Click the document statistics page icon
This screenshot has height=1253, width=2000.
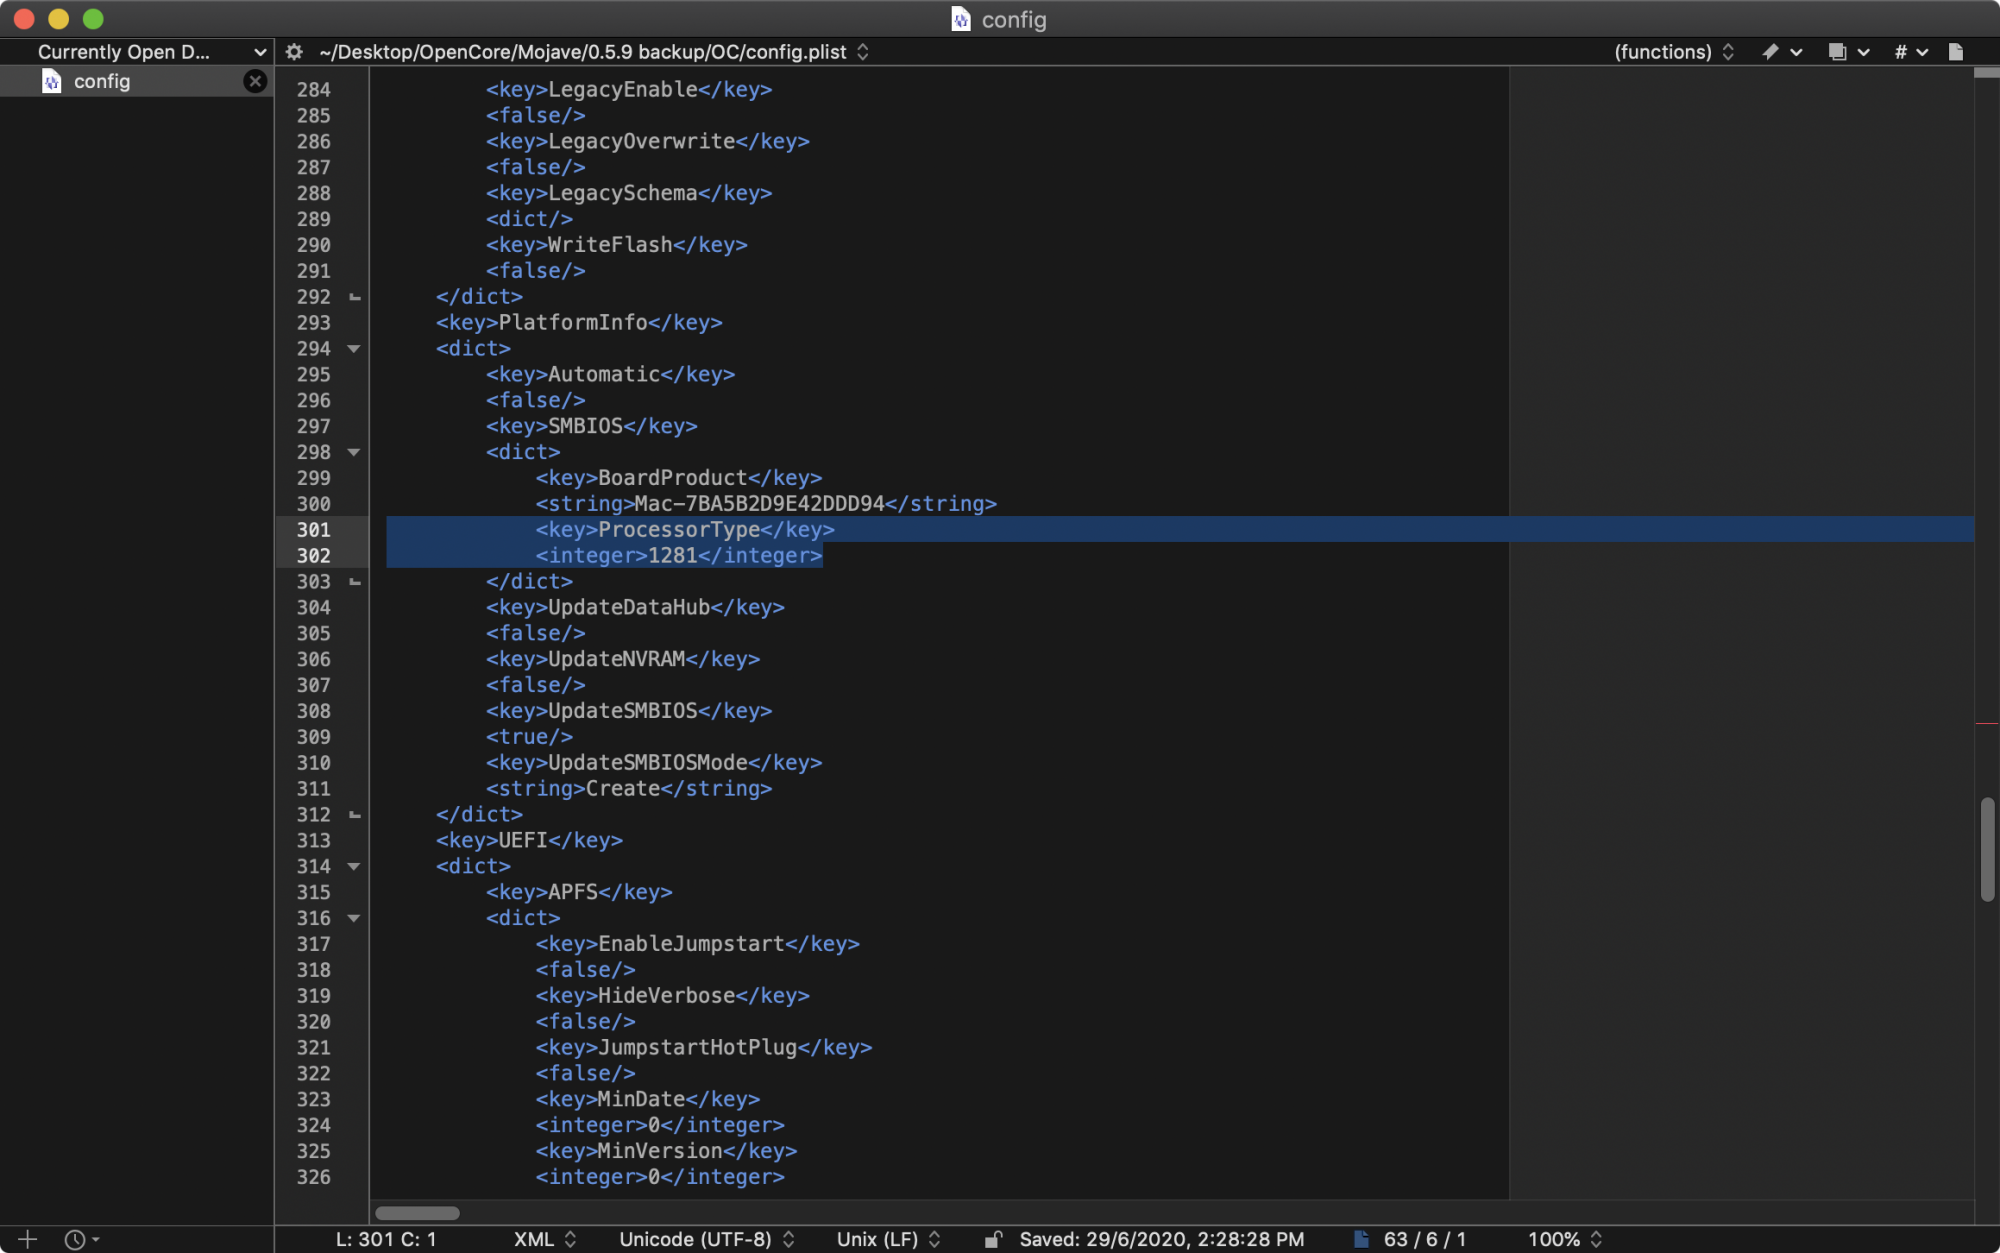click(1361, 1239)
